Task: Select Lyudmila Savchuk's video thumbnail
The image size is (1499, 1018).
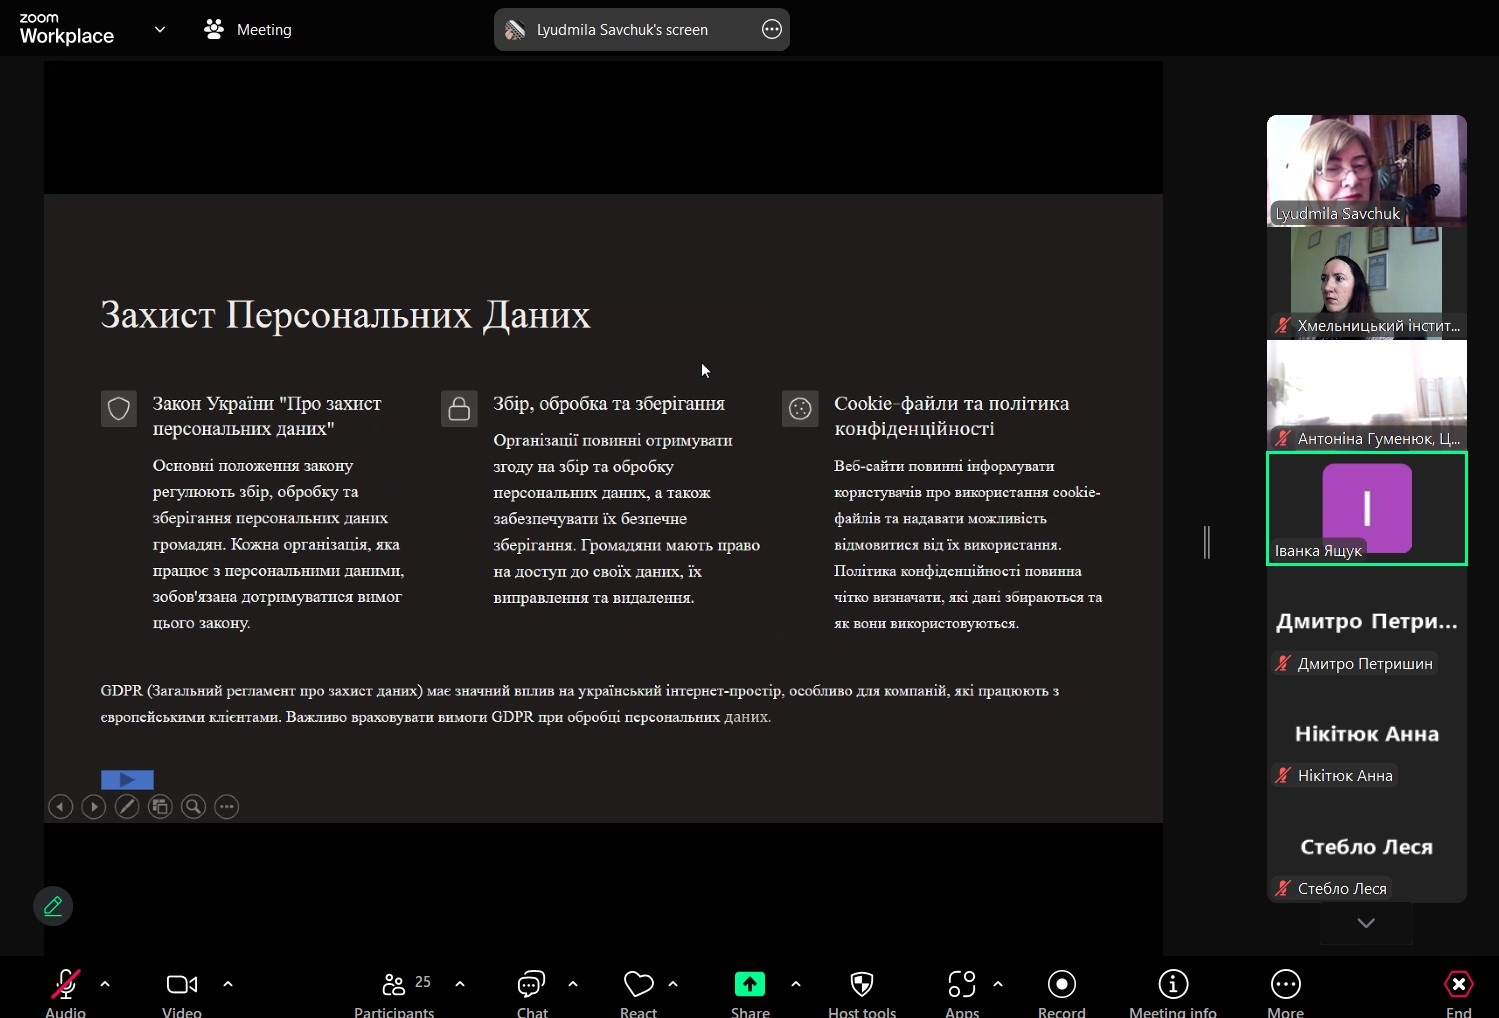Action: coord(1366,170)
